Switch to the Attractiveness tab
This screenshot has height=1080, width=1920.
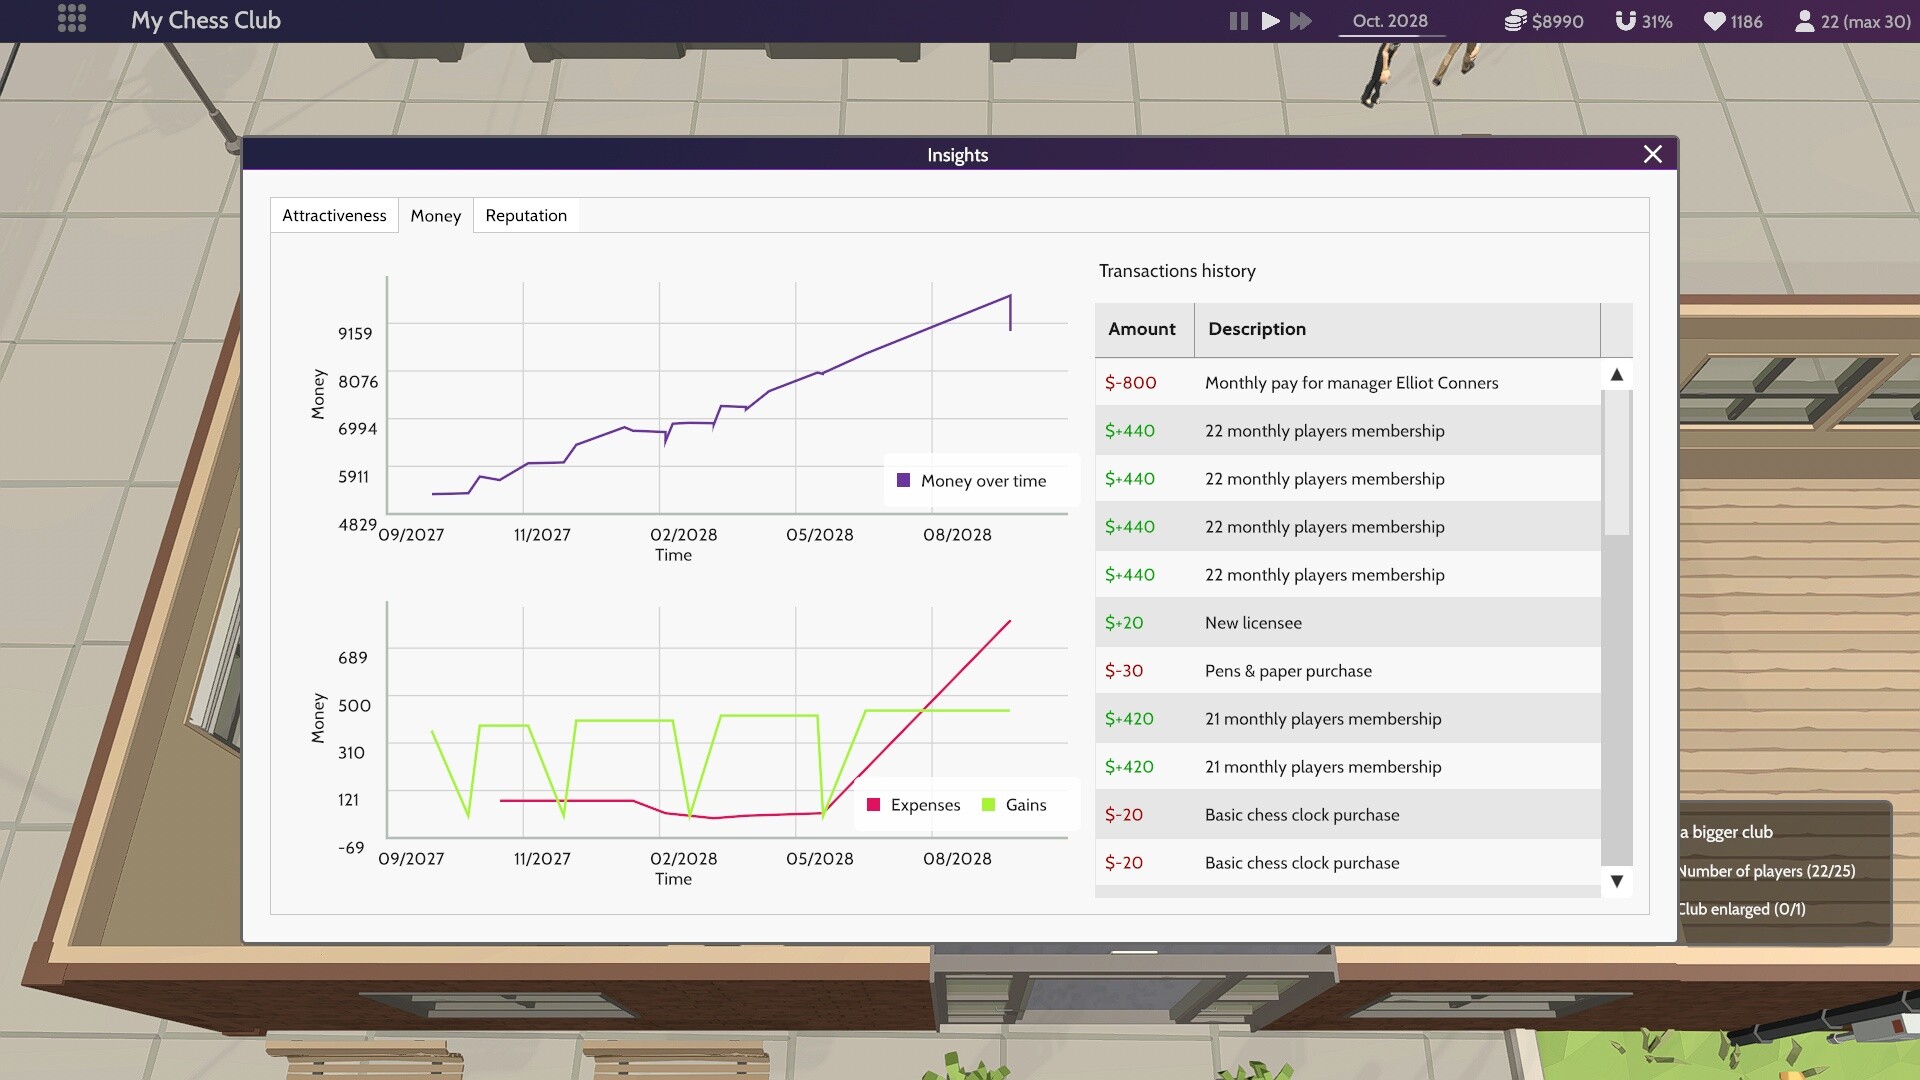coord(334,215)
